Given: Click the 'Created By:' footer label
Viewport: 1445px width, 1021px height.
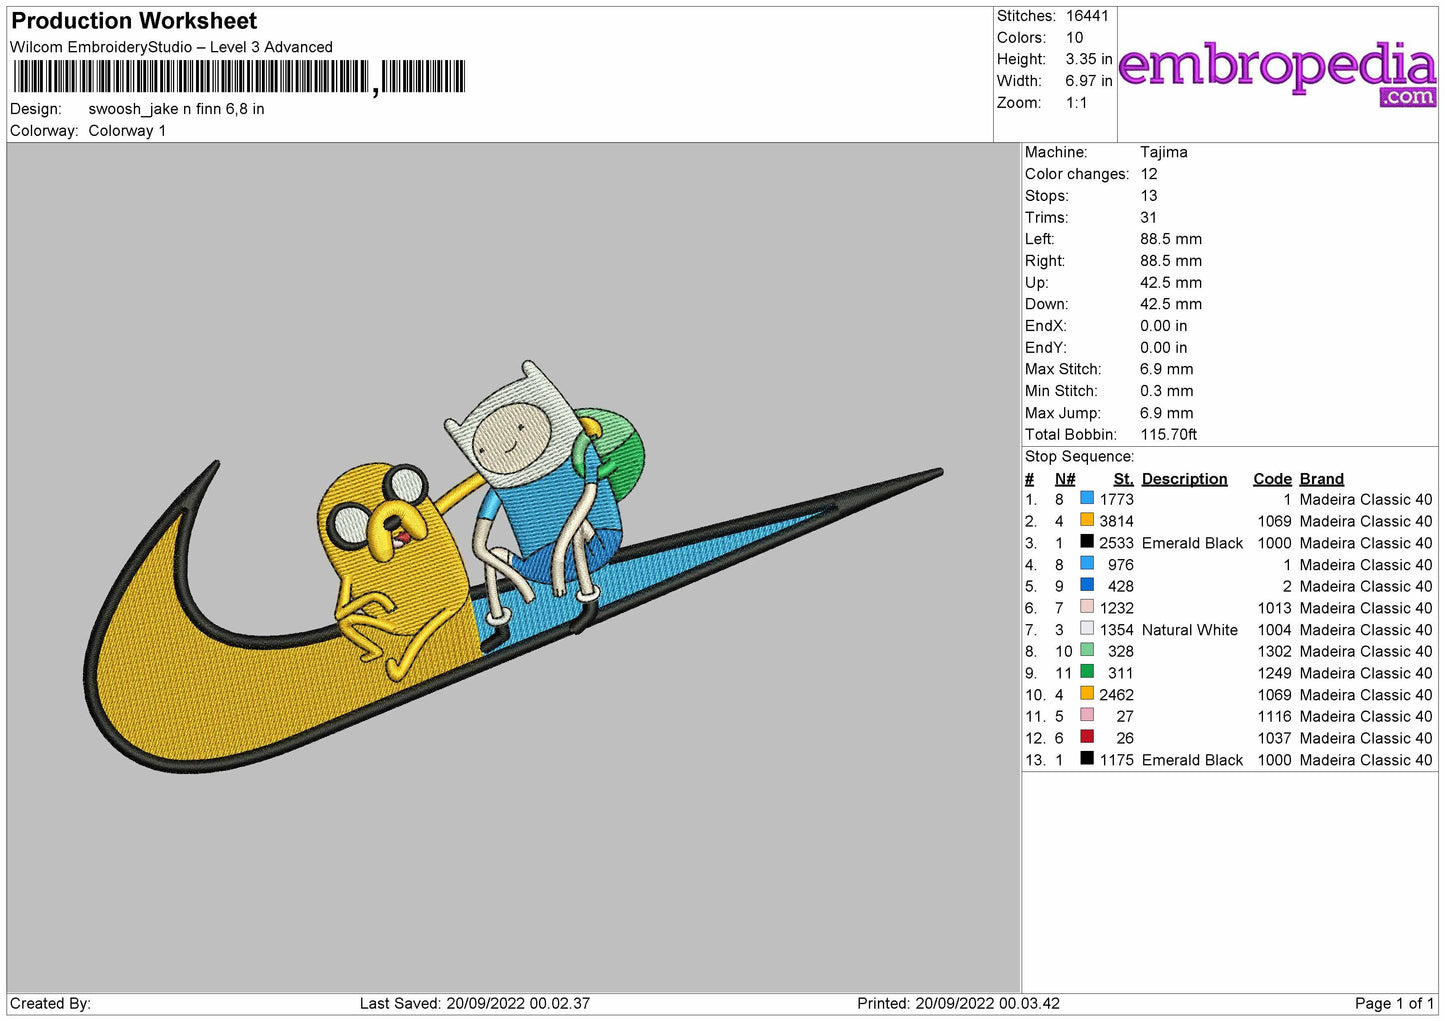Looking at the screenshot, I should (50, 1003).
